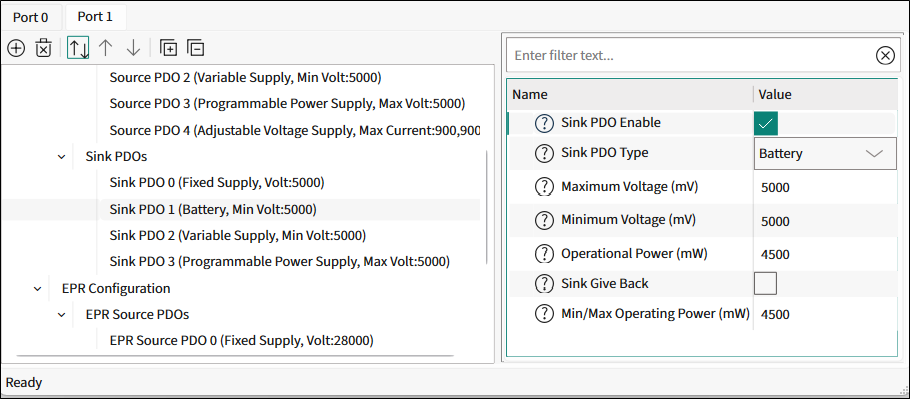
Task: Collapse the Sink PDOs tree node
Action: 62,157
